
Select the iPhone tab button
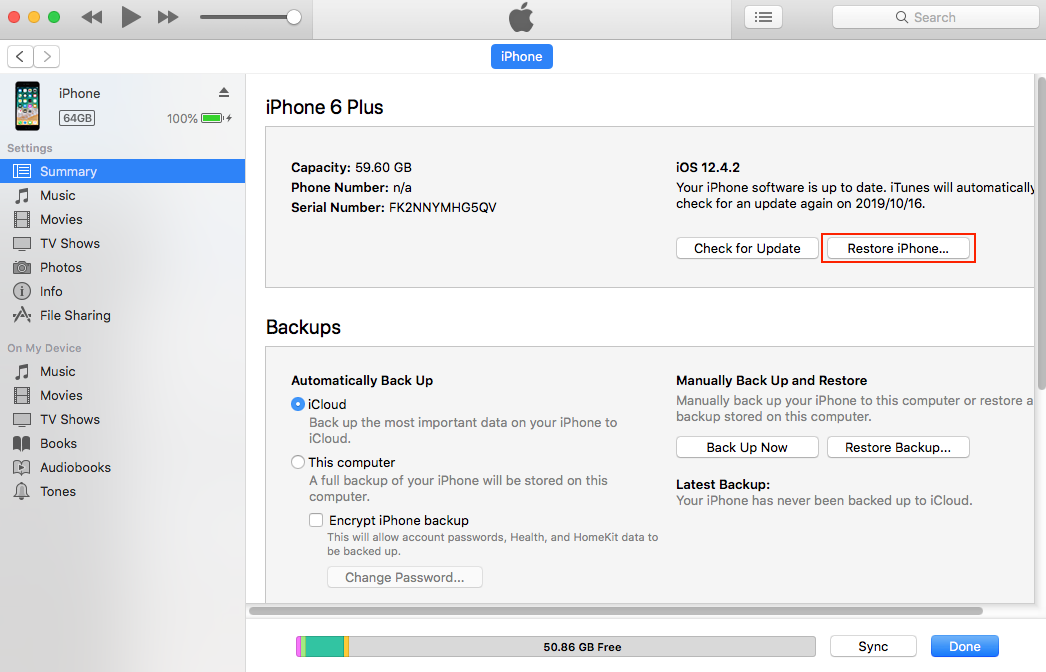[x=522, y=57]
